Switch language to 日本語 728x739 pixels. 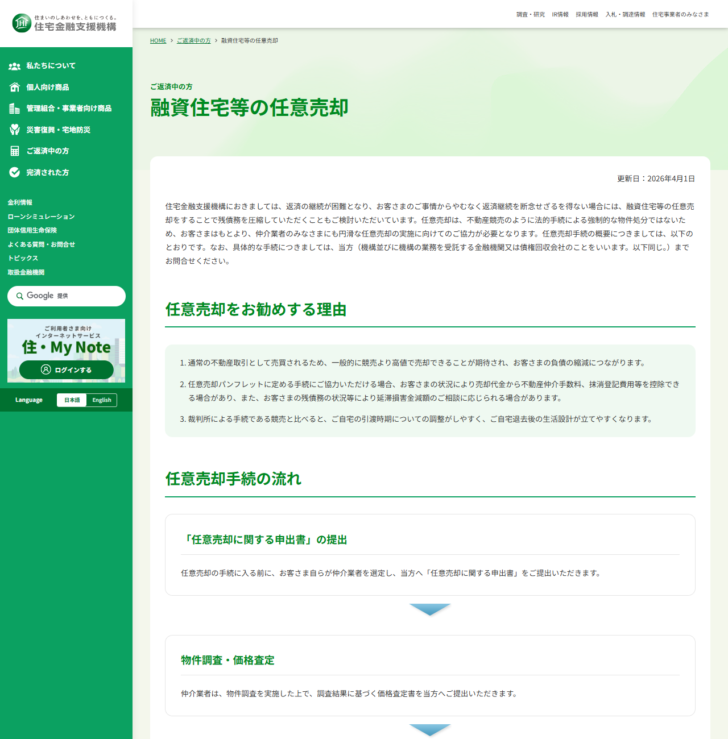click(72, 400)
